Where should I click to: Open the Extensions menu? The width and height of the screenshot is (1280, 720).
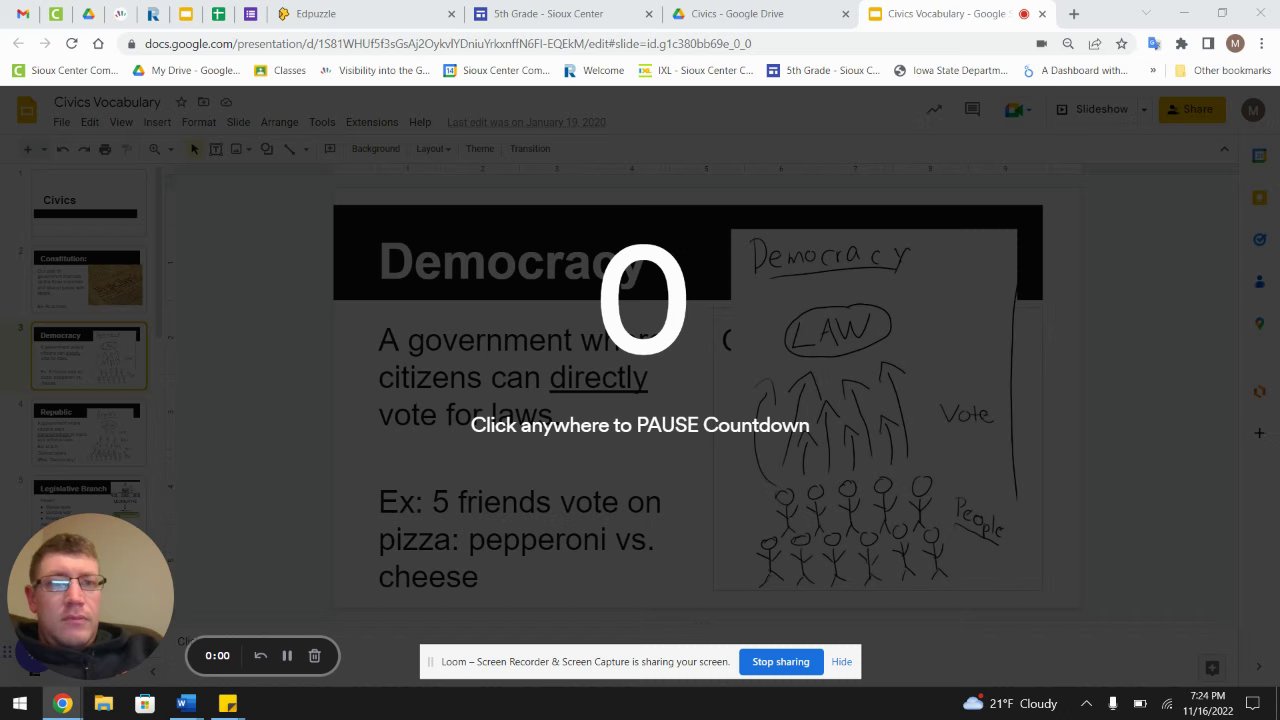[372, 122]
